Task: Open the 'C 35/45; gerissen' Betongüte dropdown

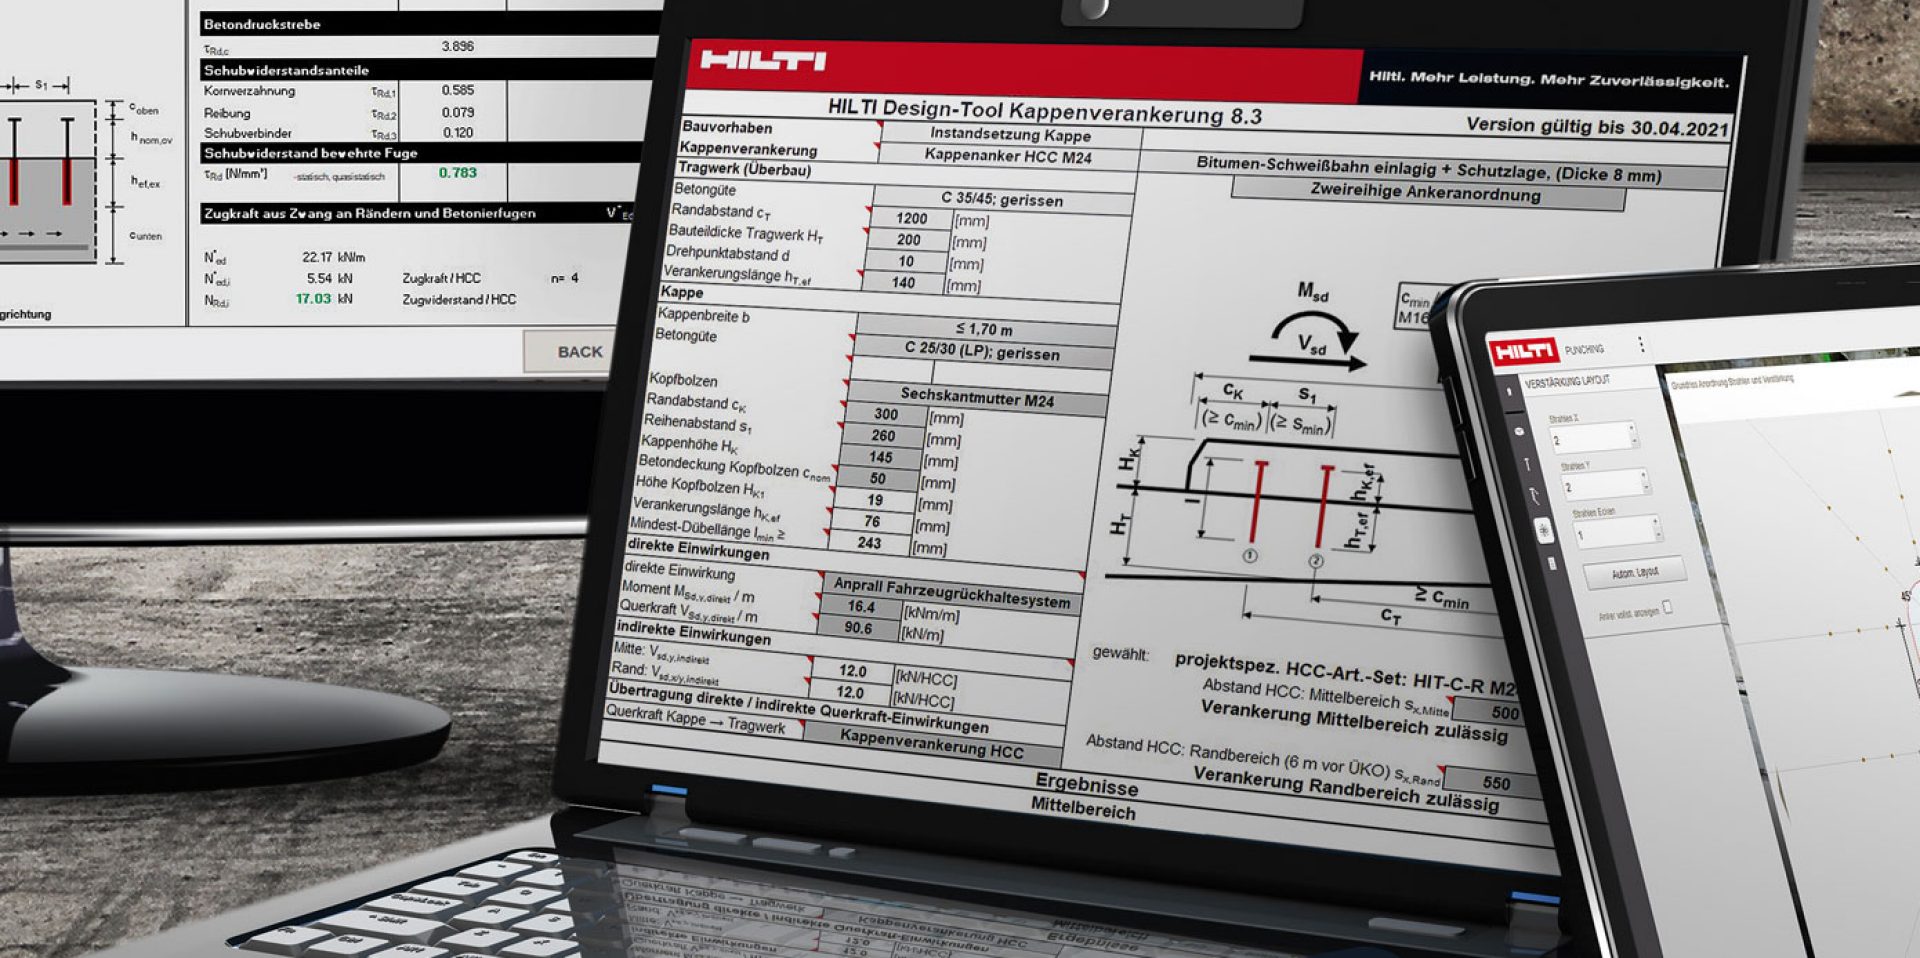Action: coord(1002,199)
